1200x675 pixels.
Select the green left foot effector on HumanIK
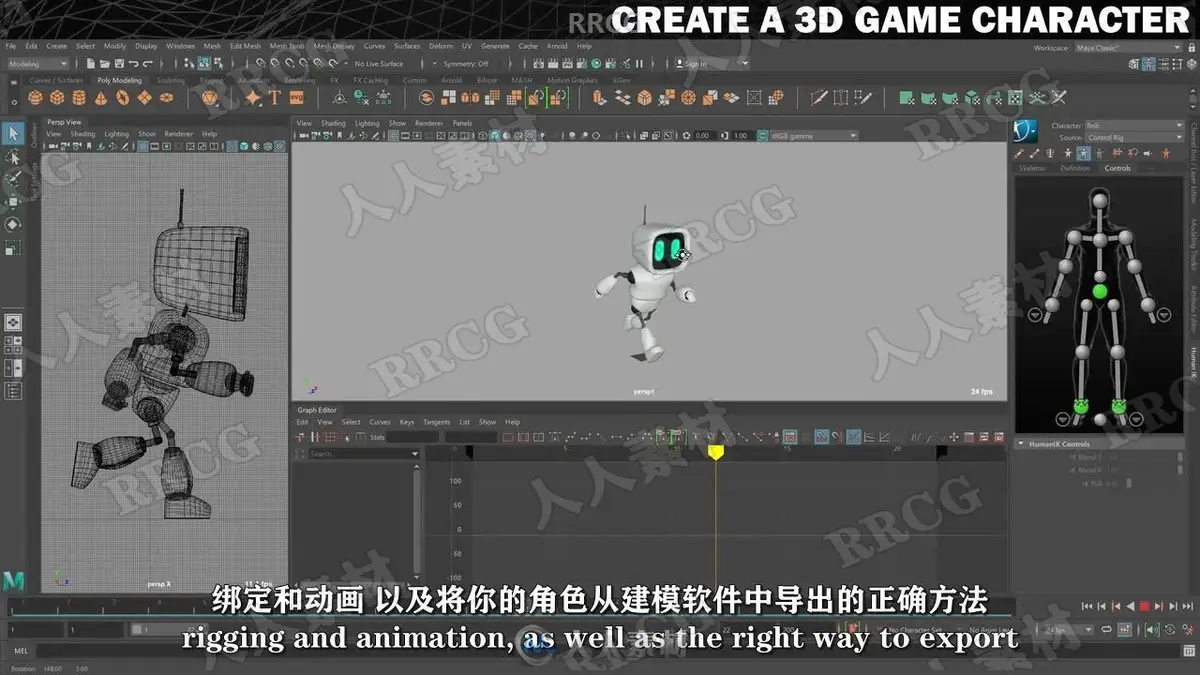coord(1119,406)
